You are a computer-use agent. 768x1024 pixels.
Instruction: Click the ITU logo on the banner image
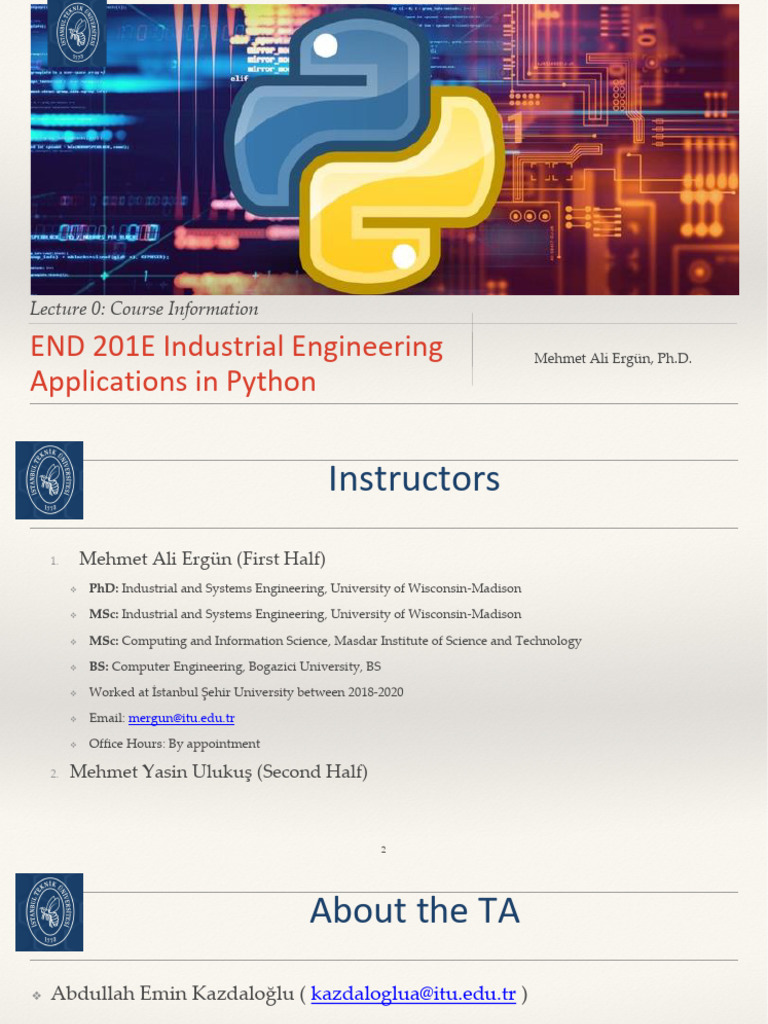(76, 33)
